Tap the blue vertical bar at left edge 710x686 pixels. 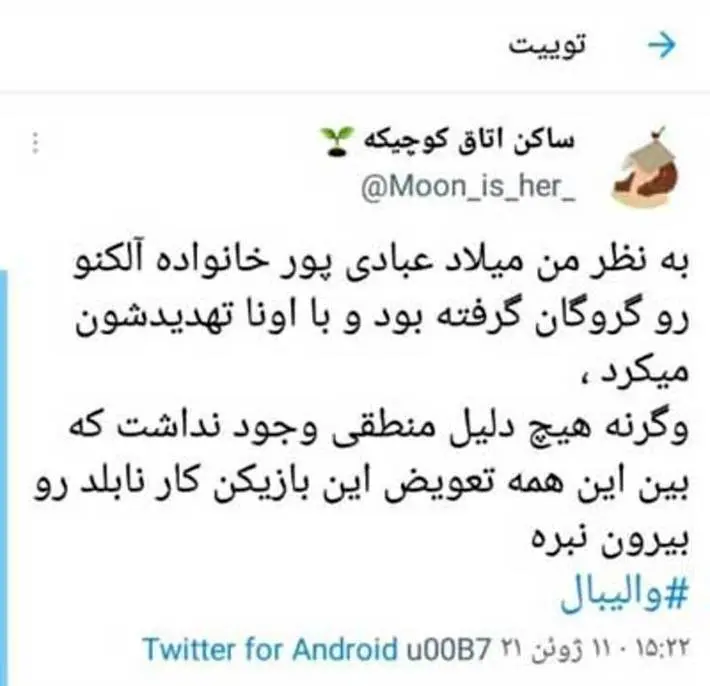click(4, 477)
